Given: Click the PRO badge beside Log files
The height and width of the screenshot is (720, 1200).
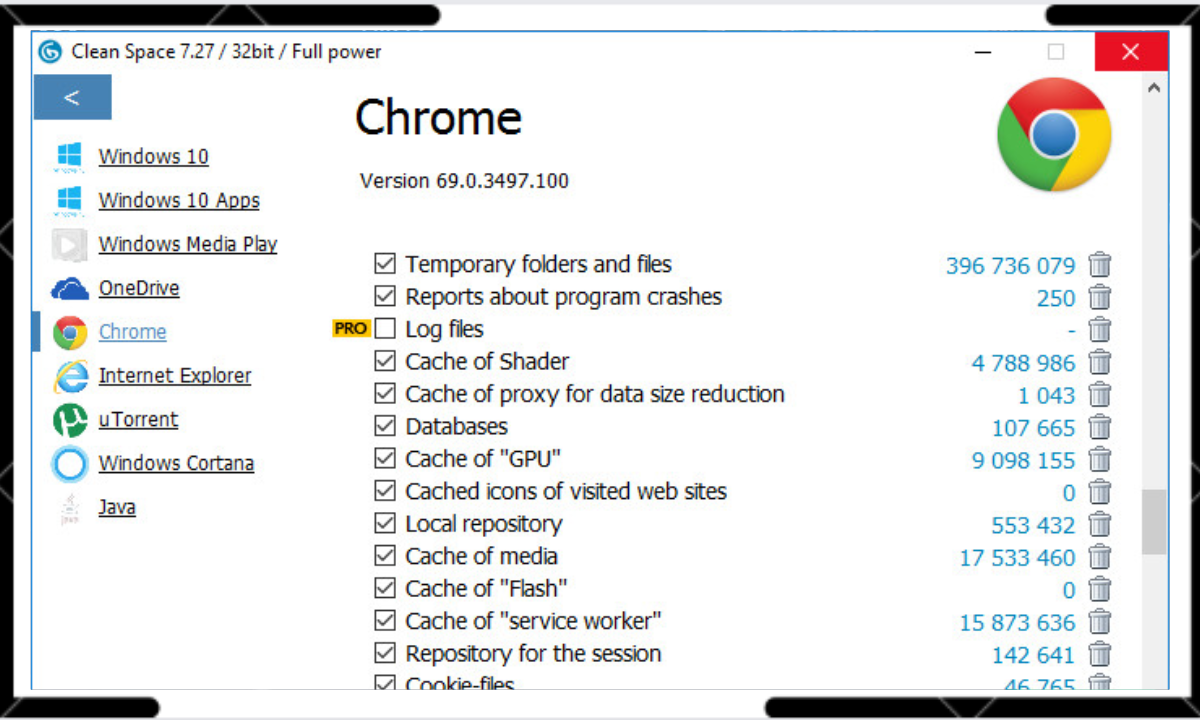Looking at the screenshot, I should (x=351, y=329).
